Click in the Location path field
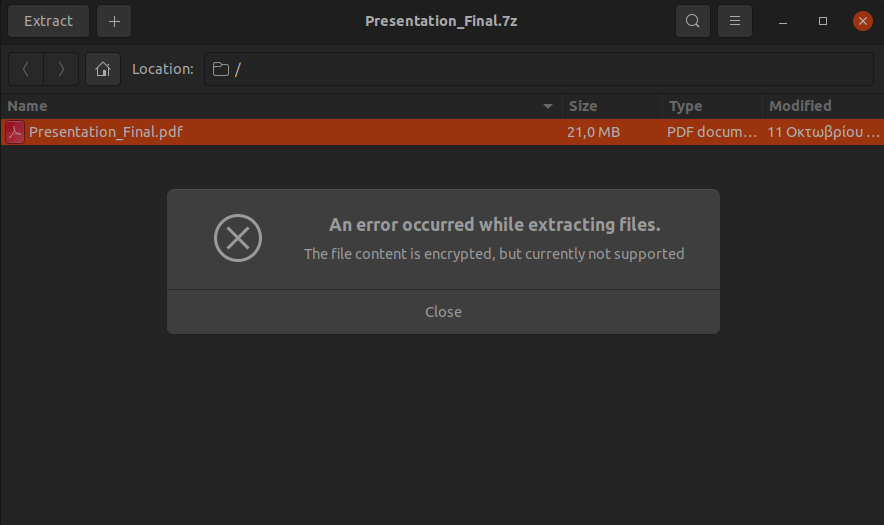Image resolution: width=884 pixels, height=525 pixels. pos(539,69)
